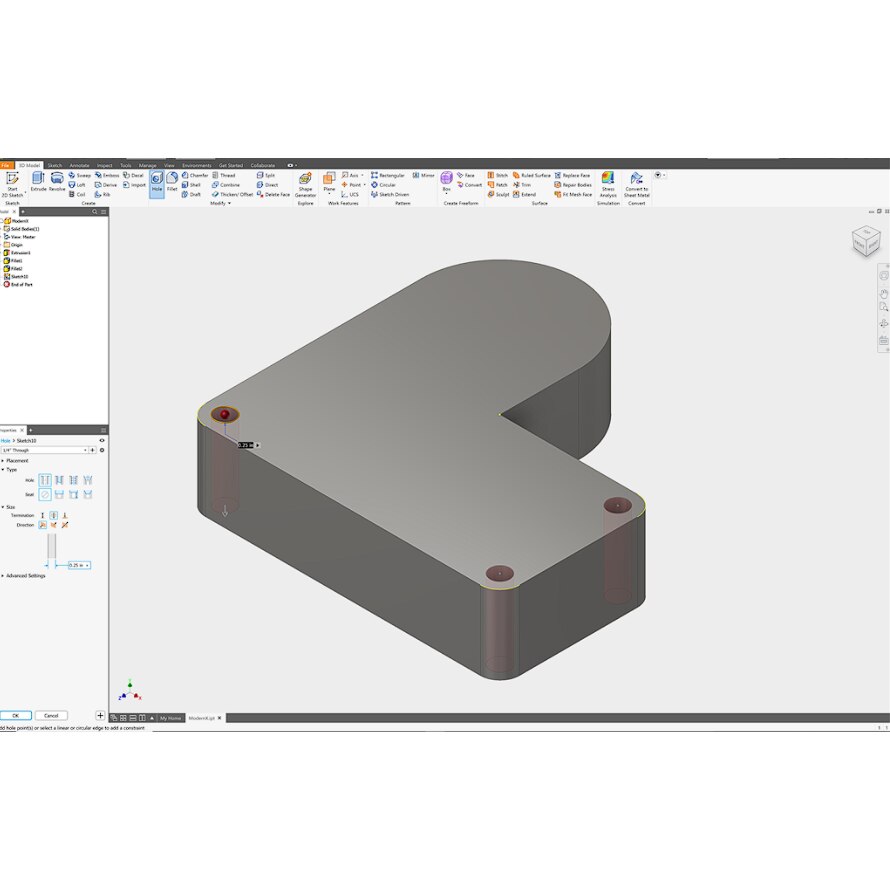Select Thicken/Offset tool
Viewport: 890px width, 890px height.
[232, 194]
